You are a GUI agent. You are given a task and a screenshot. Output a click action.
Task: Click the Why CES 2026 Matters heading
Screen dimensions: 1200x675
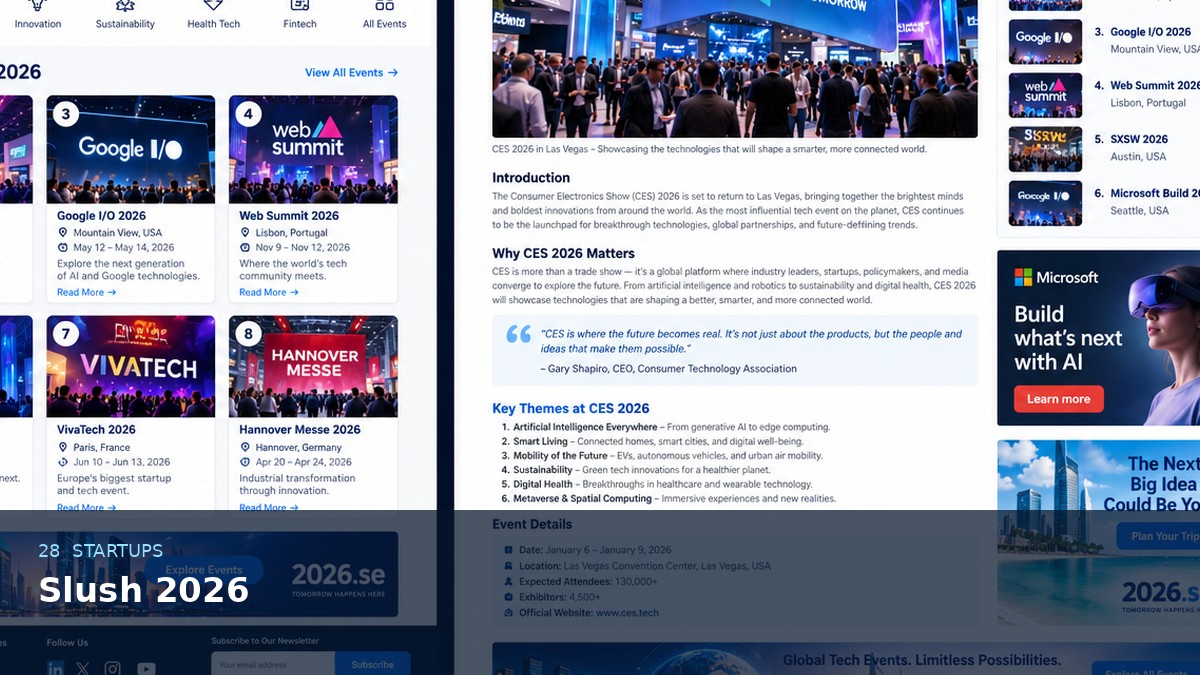point(563,254)
